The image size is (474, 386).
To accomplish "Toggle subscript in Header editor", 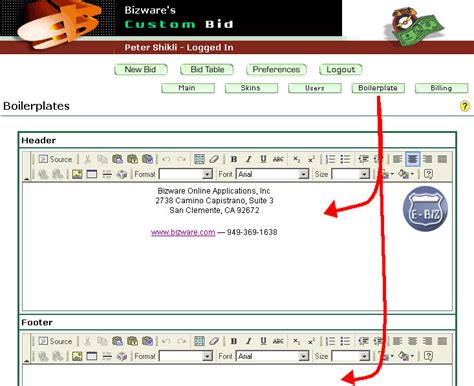I will click(296, 159).
